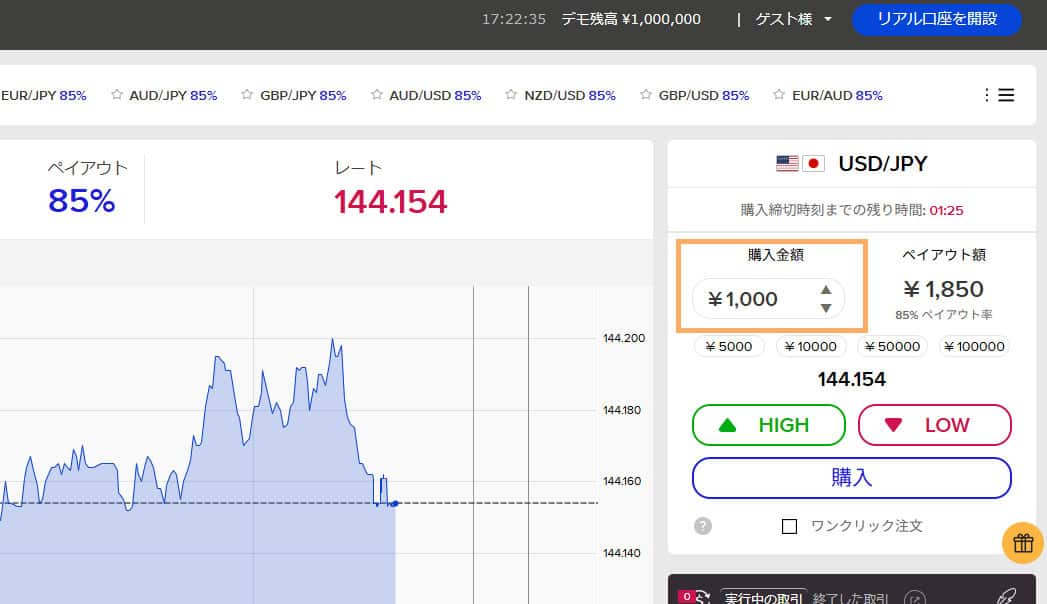Switch to the 実行中の取引 tab

click(x=765, y=597)
